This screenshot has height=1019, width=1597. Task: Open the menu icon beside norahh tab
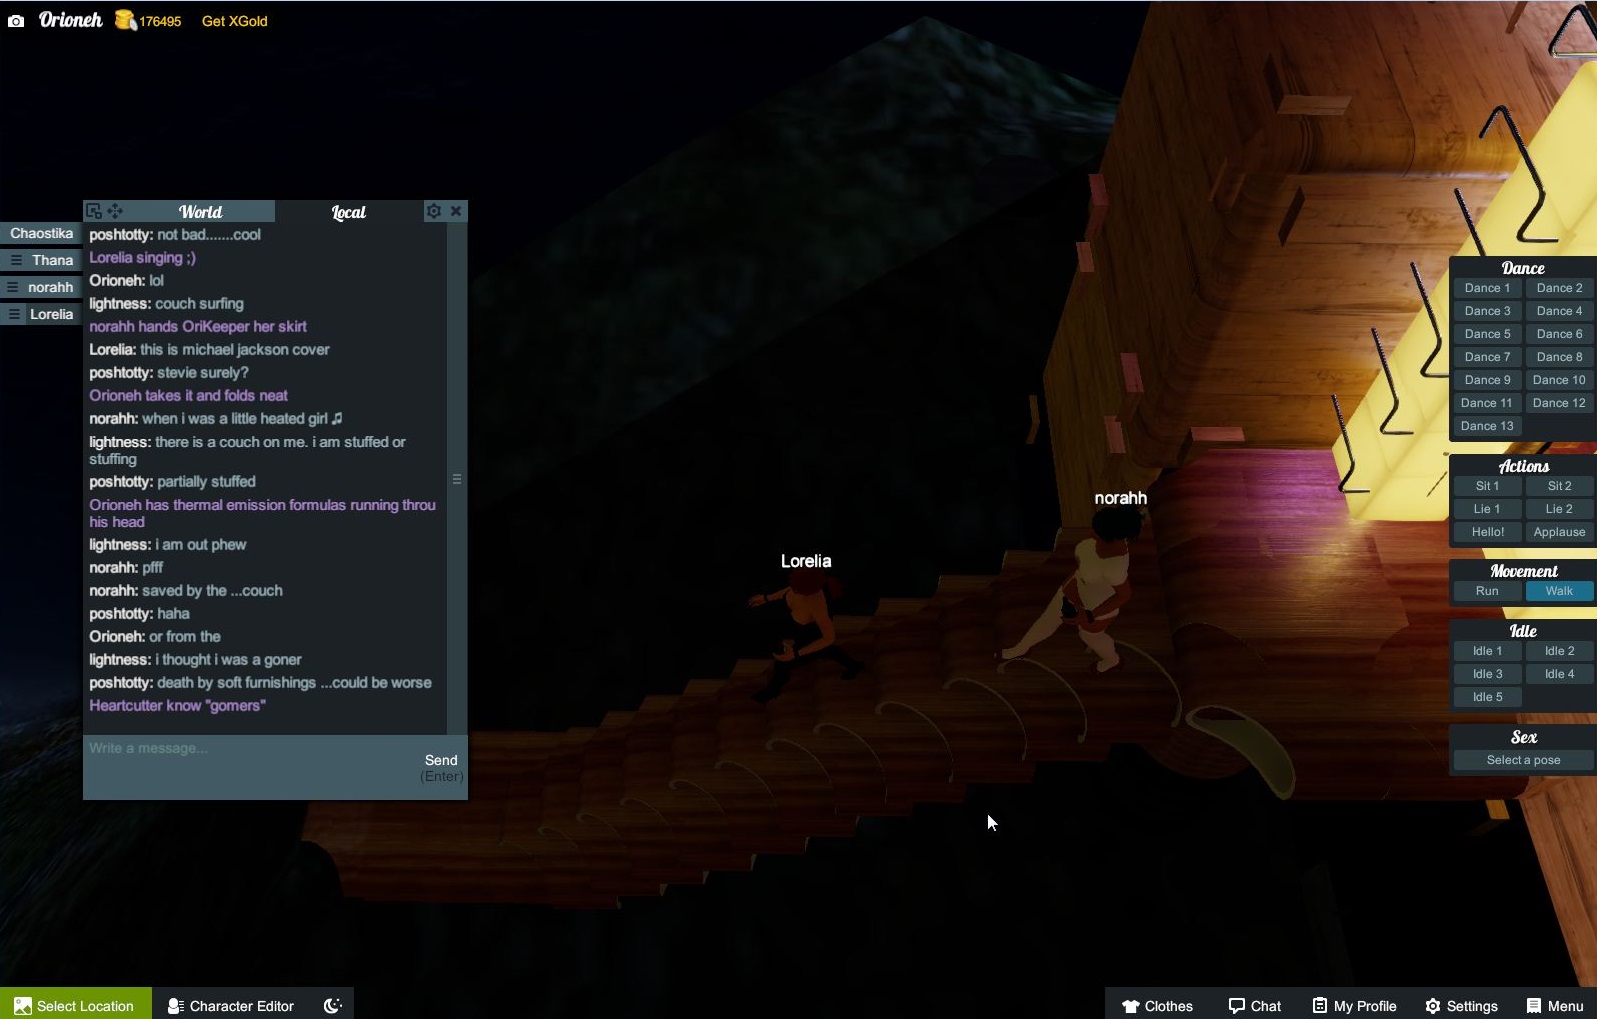(13, 287)
